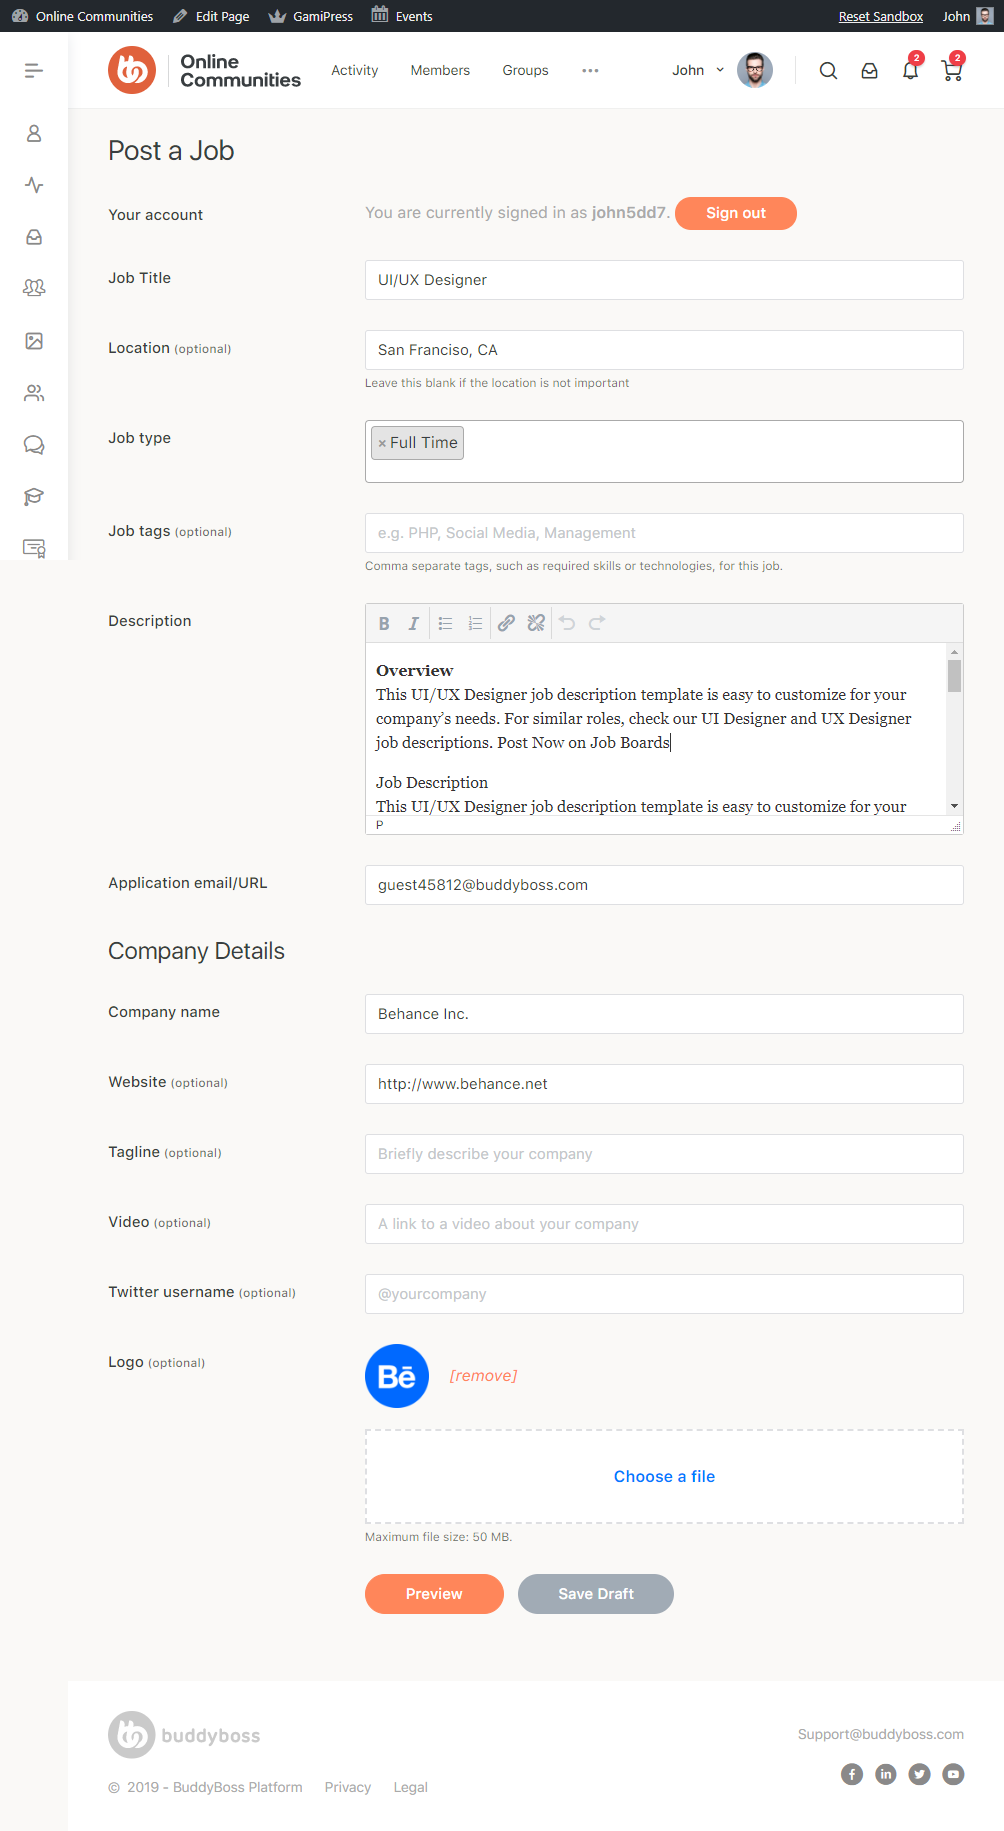This screenshot has height=1831, width=1004.
Task: Toggle italic formatting in description editor
Action: (413, 623)
